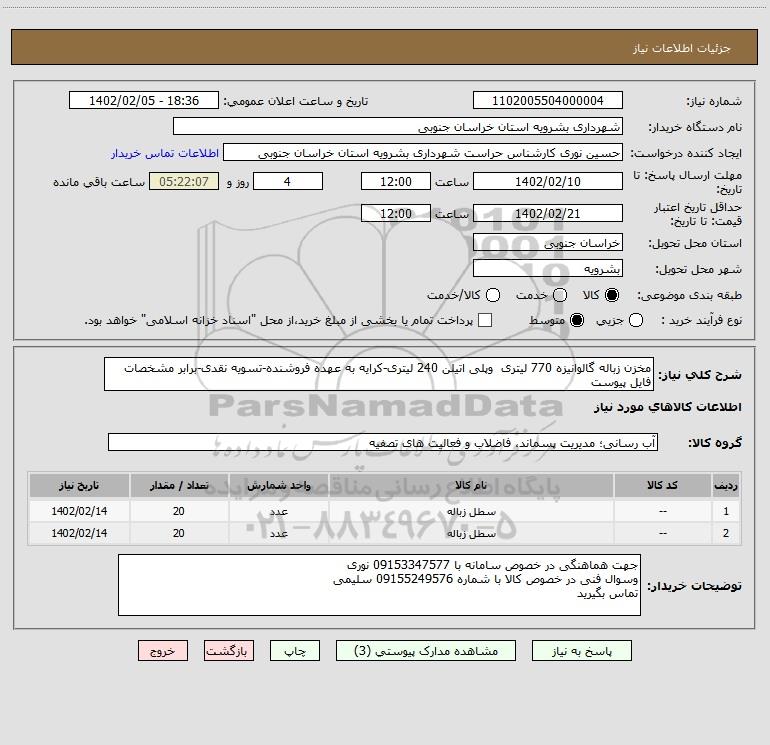Viewport: 770px width, 745px height.
Task: Click the شماره نیاز field 1102005504000004
Action: 548,101
